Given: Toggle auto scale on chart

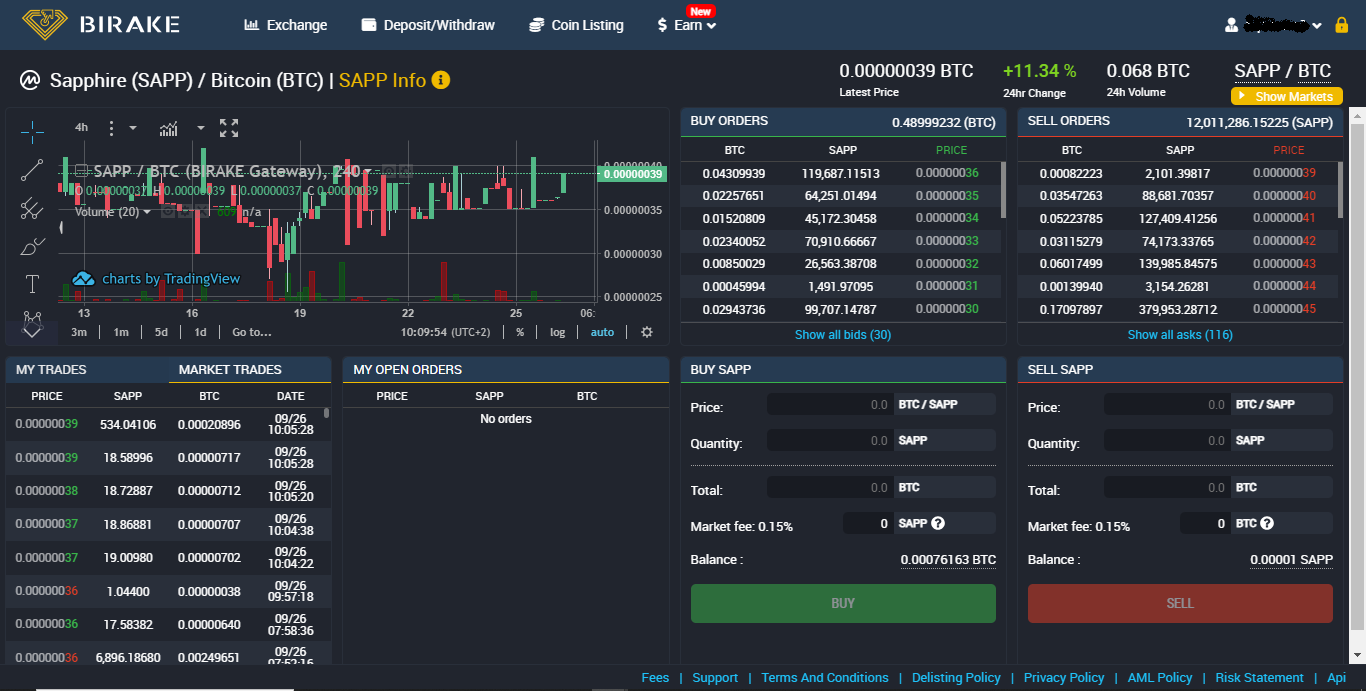Looking at the screenshot, I should click(602, 332).
